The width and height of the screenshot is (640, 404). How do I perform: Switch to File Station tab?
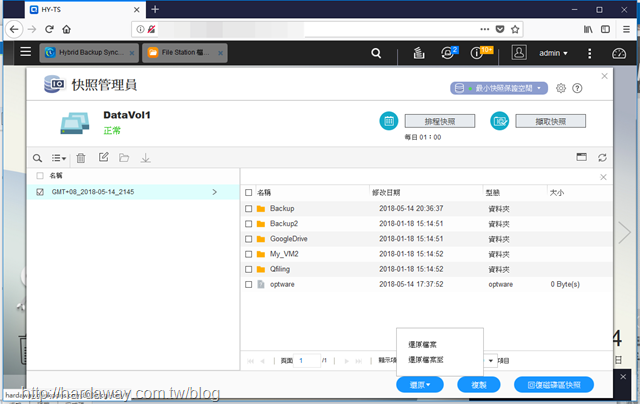(x=184, y=53)
